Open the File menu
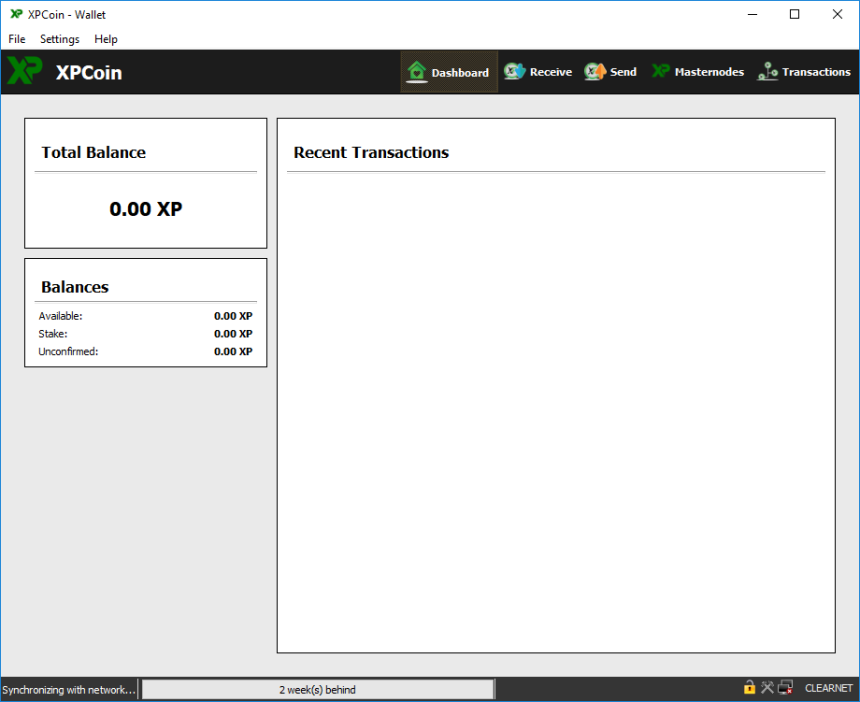 (x=16, y=39)
